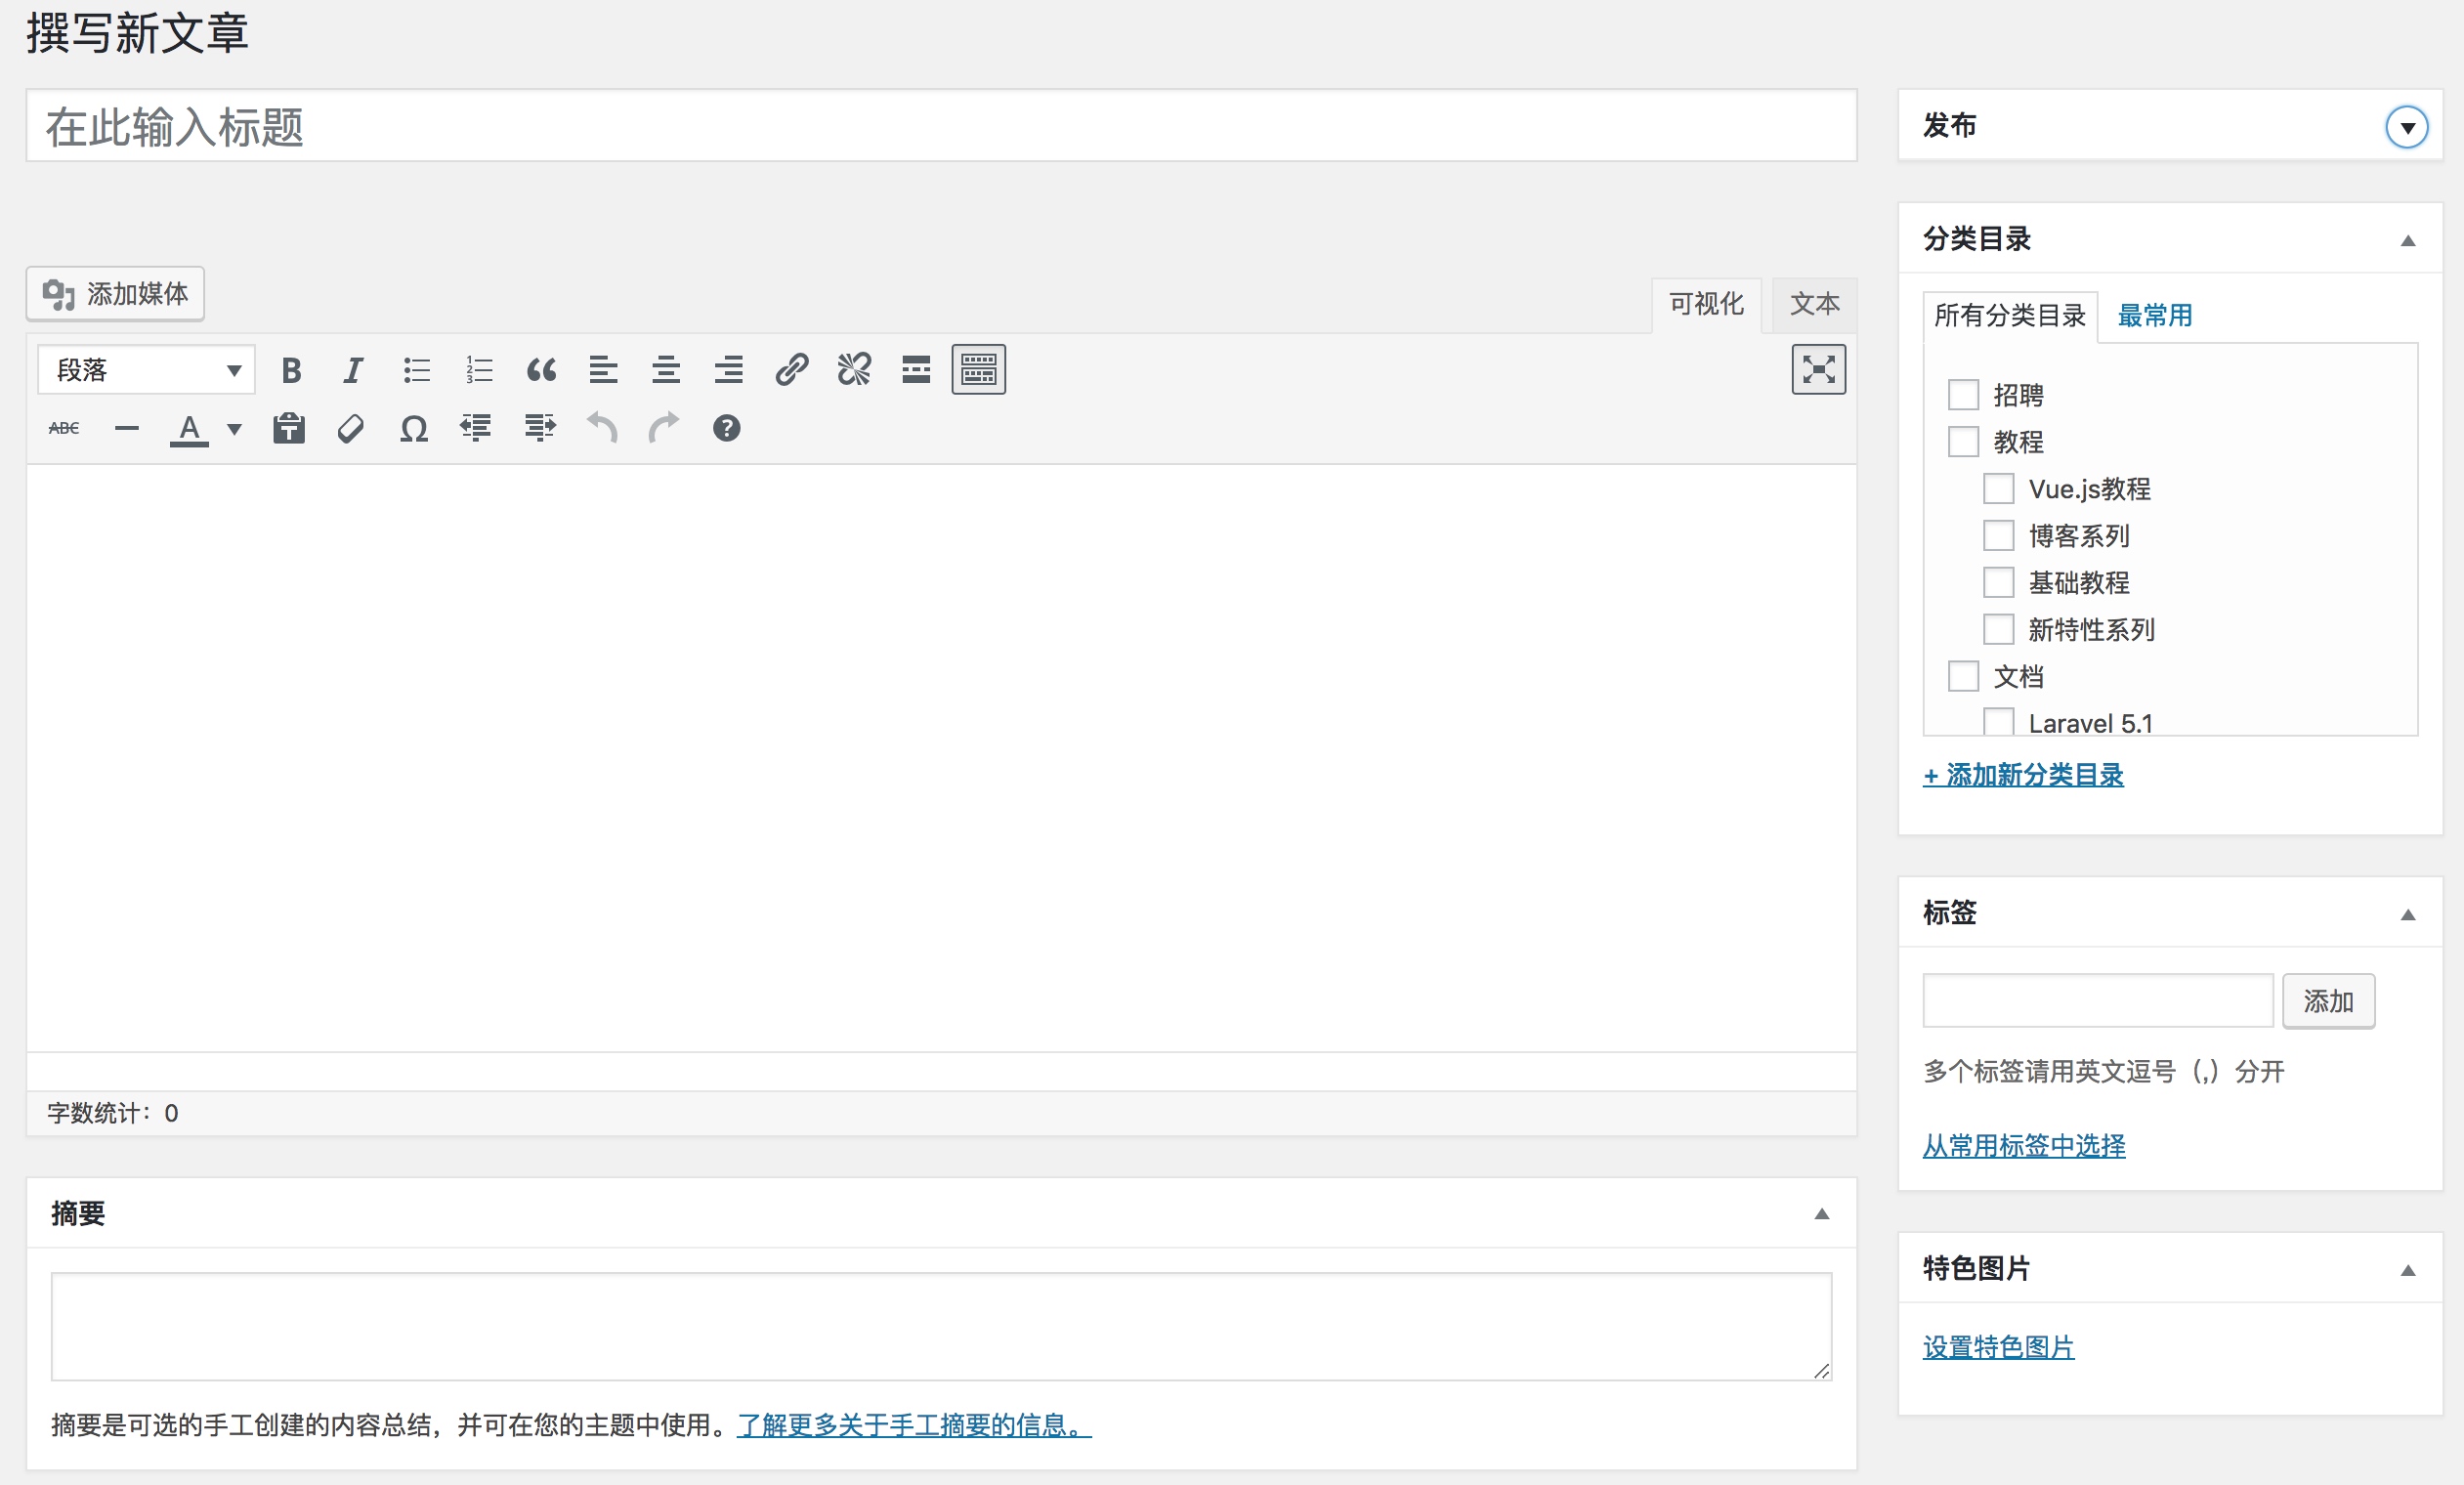
Task: Toggle the toolbar kitchen sink
Action: 978,370
